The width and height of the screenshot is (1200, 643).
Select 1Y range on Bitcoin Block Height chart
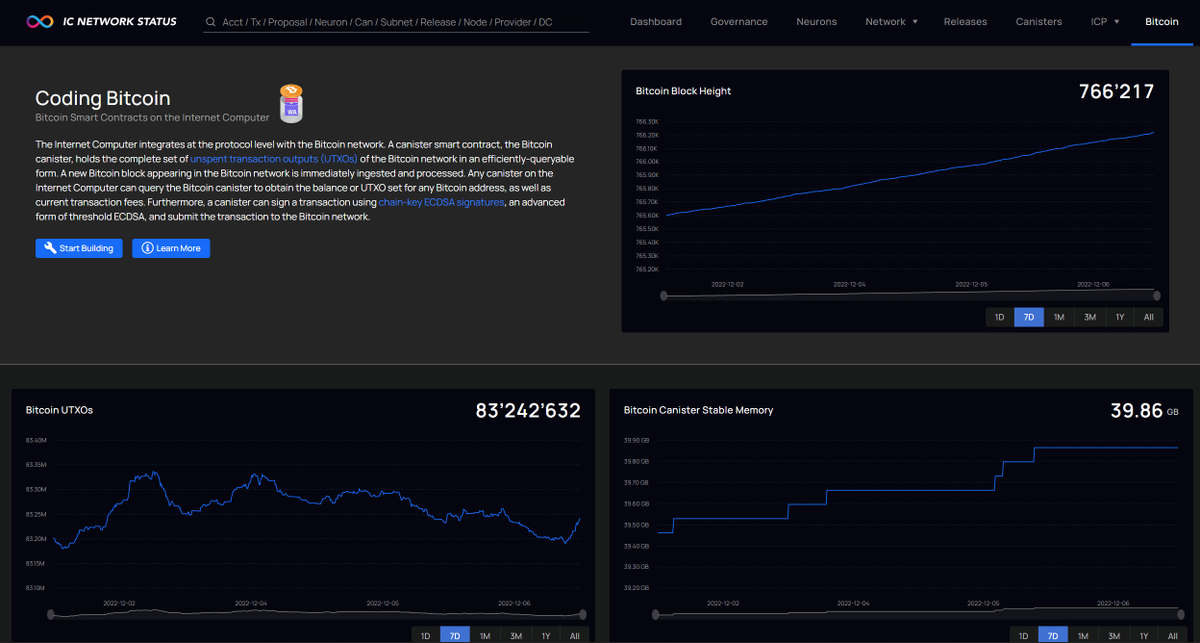point(1120,317)
